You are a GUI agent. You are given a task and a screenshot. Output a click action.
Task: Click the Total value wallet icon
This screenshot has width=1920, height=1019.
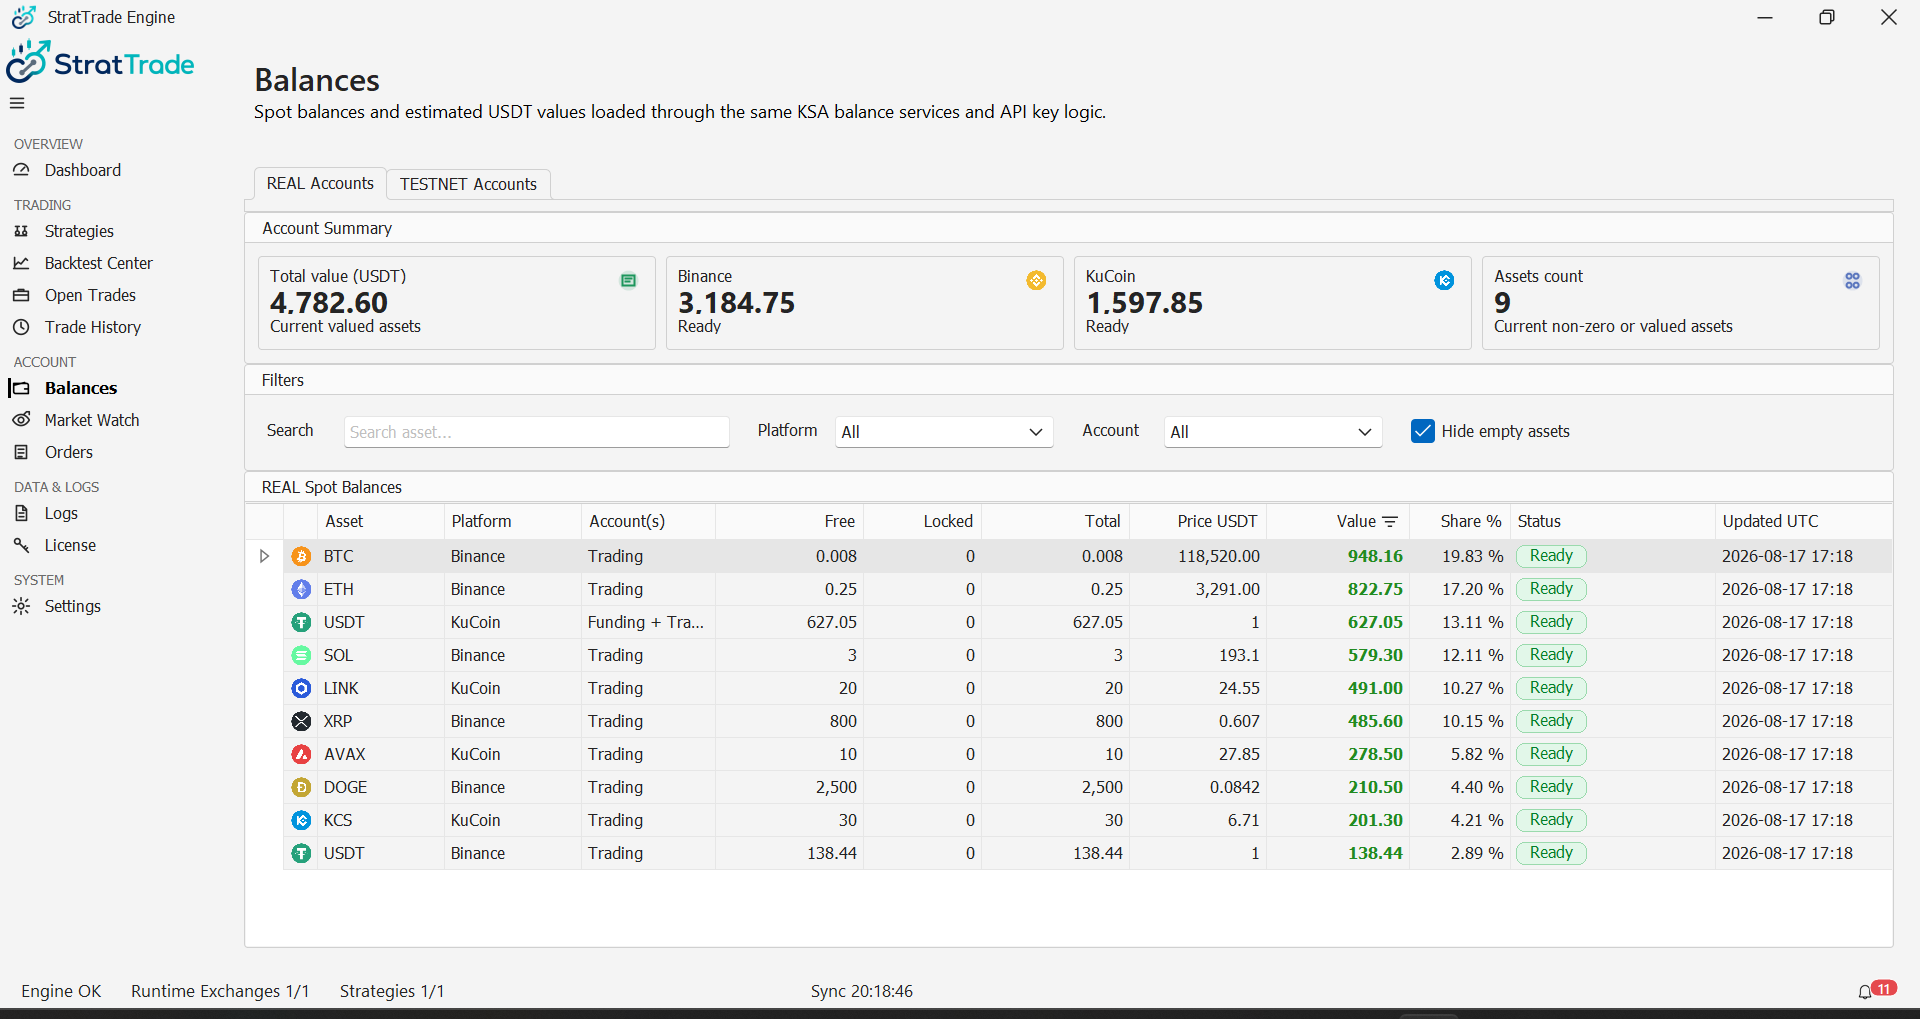(628, 281)
